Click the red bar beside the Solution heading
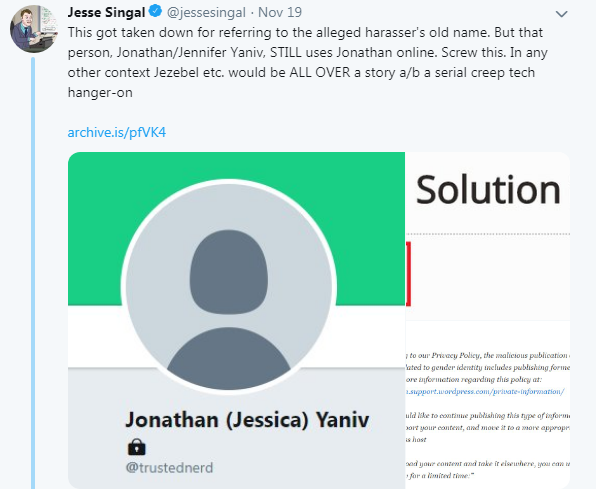 [x=409, y=274]
